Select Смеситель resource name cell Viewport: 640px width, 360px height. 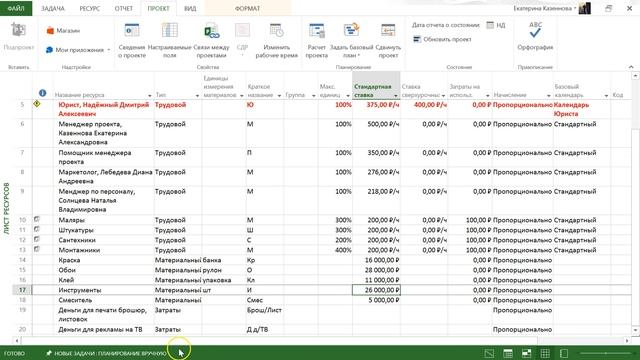tap(104, 300)
